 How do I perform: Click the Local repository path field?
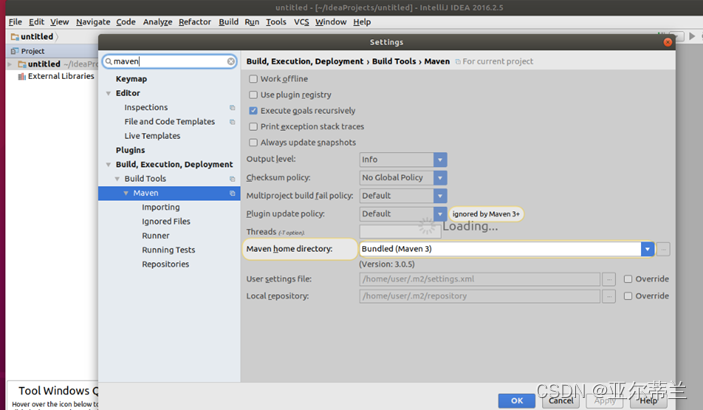coord(480,297)
